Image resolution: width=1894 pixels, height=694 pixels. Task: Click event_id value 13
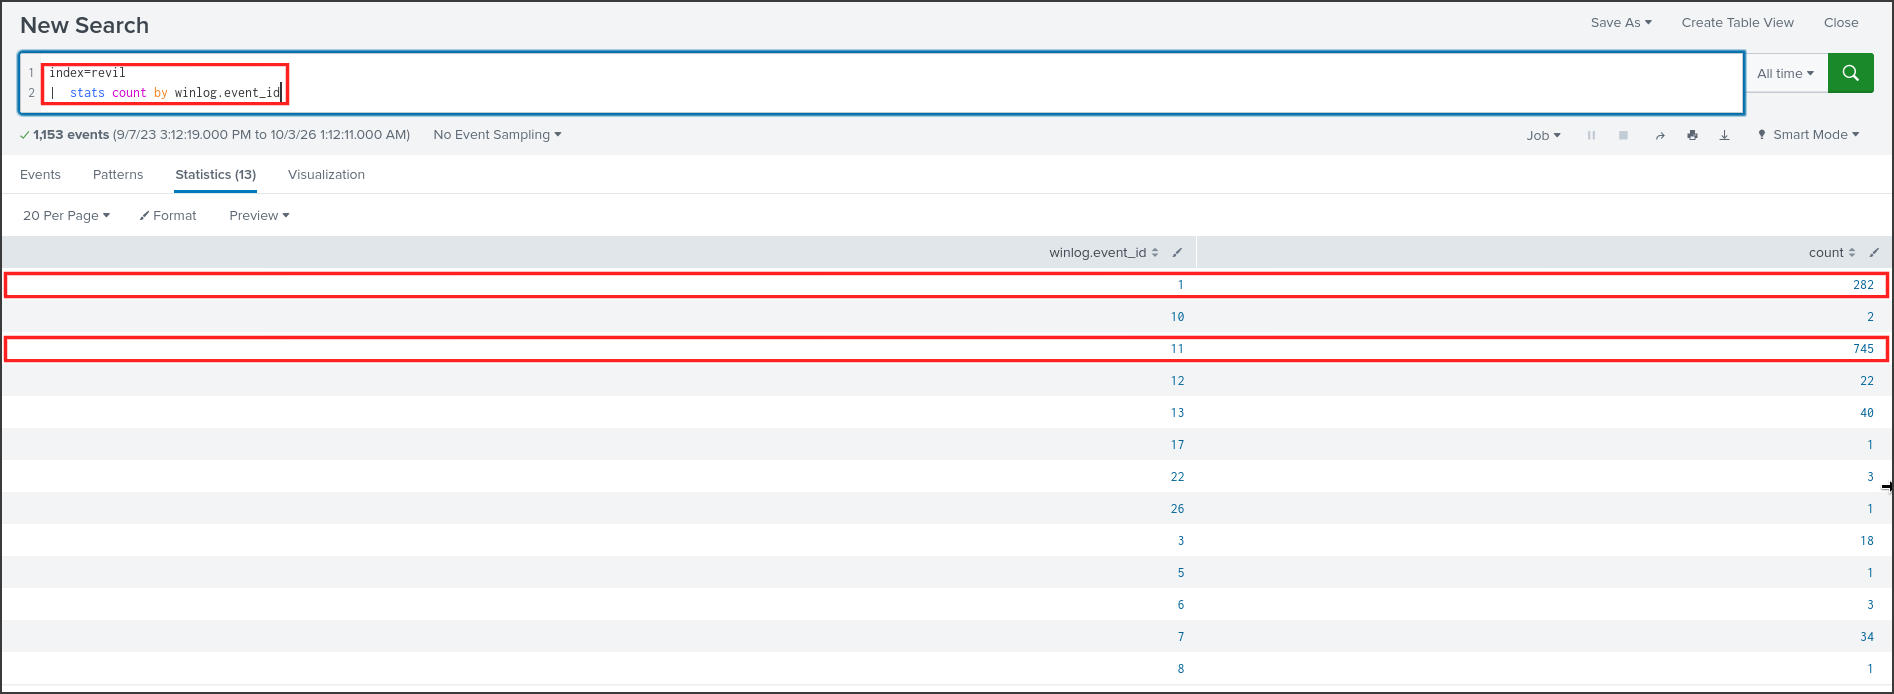(x=1177, y=413)
